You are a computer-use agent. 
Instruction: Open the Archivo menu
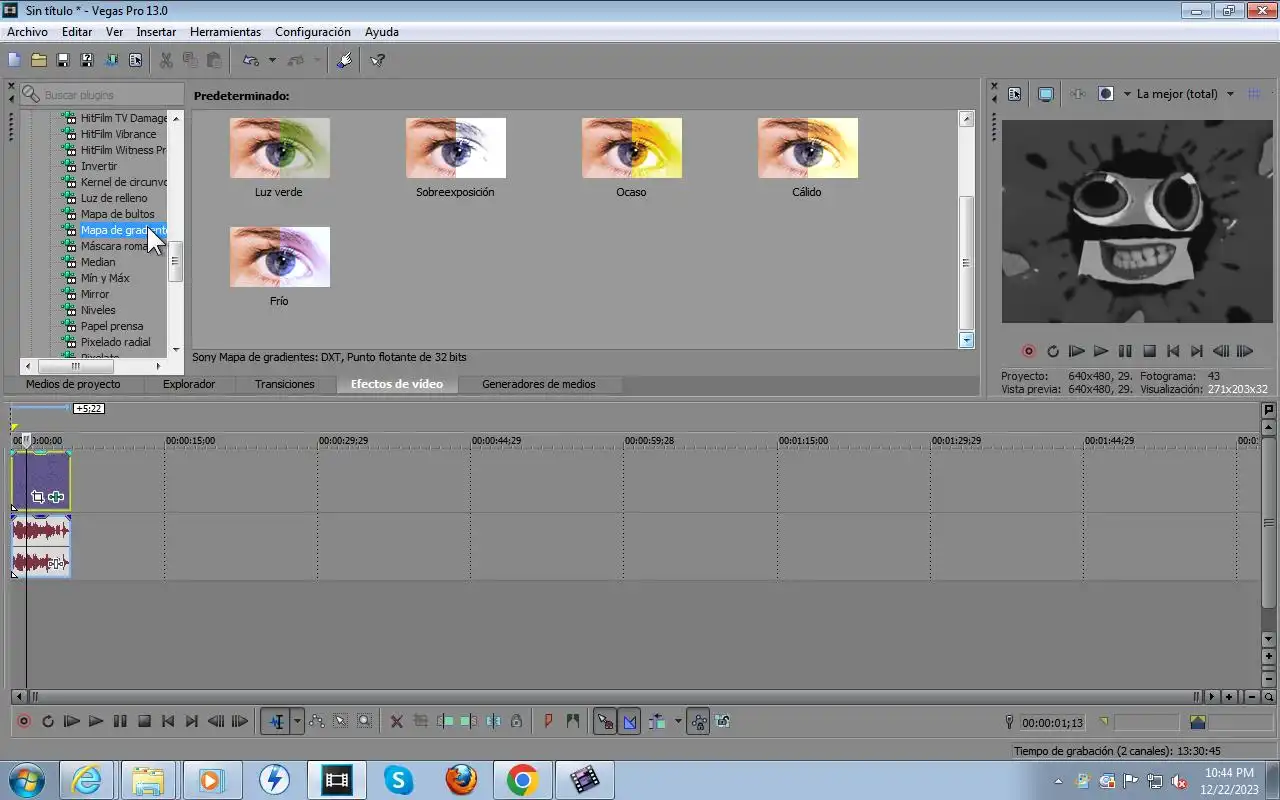pyautogui.click(x=27, y=32)
